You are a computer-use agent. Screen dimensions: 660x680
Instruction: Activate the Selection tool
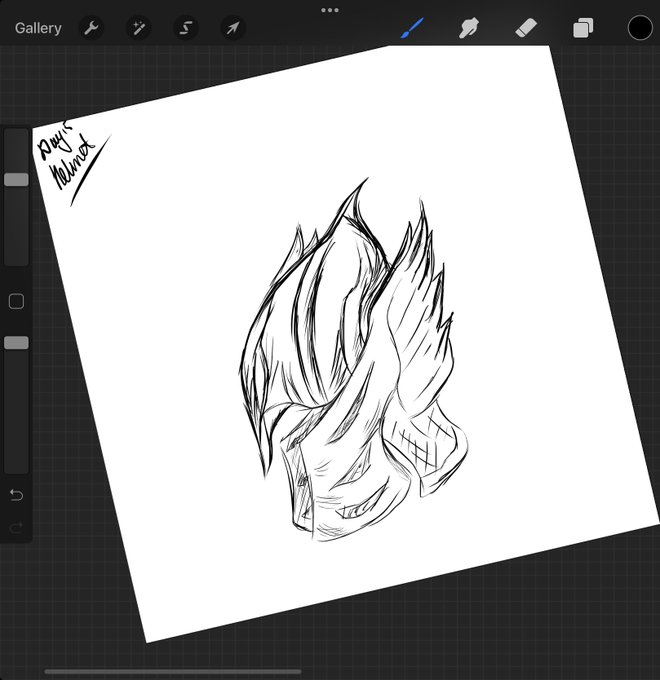tap(186, 28)
